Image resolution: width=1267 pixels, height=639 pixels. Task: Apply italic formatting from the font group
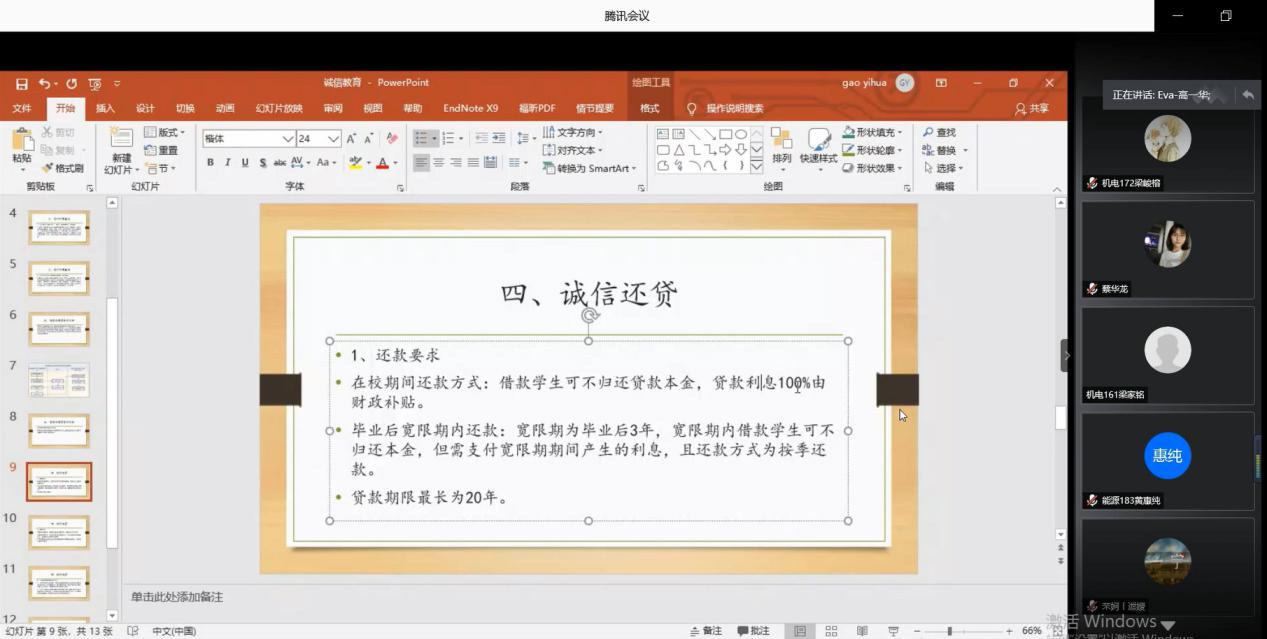coord(227,162)
